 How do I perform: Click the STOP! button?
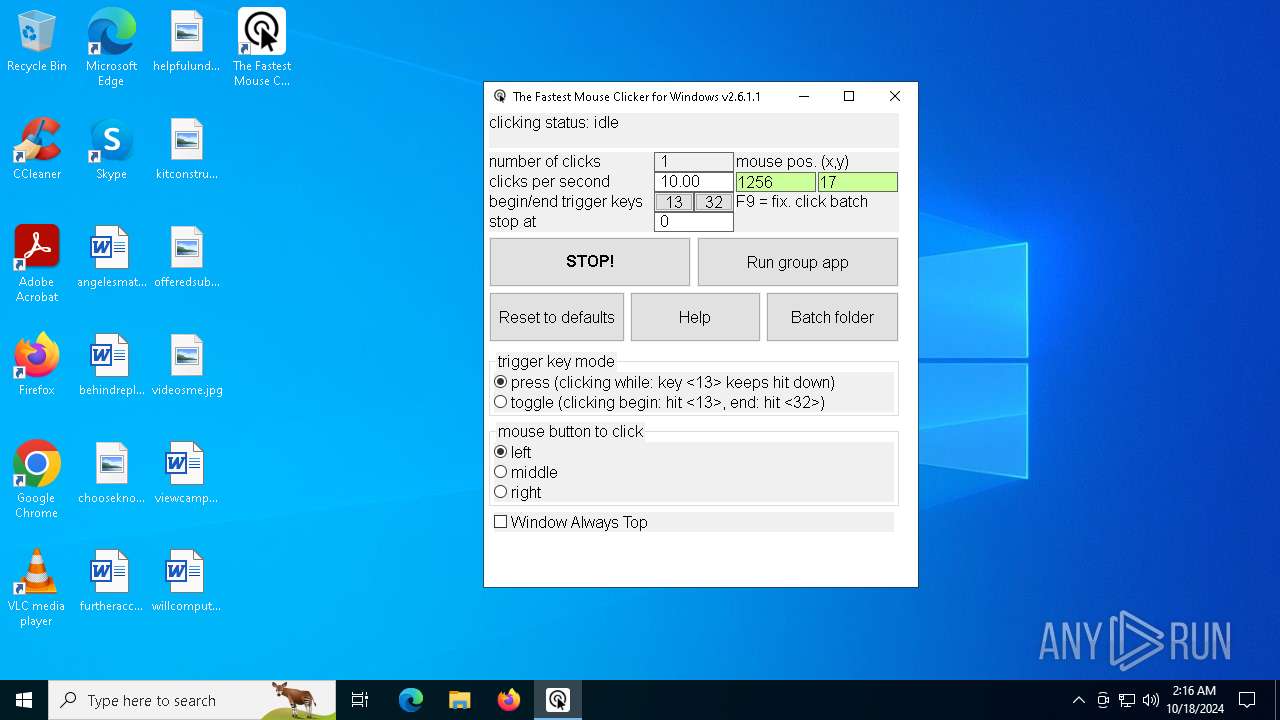(590, 262)
